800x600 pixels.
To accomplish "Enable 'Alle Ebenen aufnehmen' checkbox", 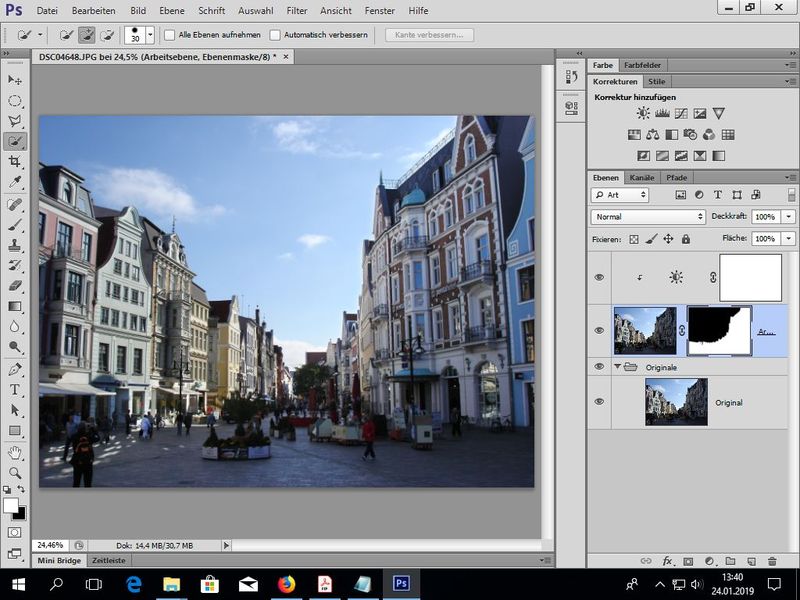I will [x=170, y=35].
